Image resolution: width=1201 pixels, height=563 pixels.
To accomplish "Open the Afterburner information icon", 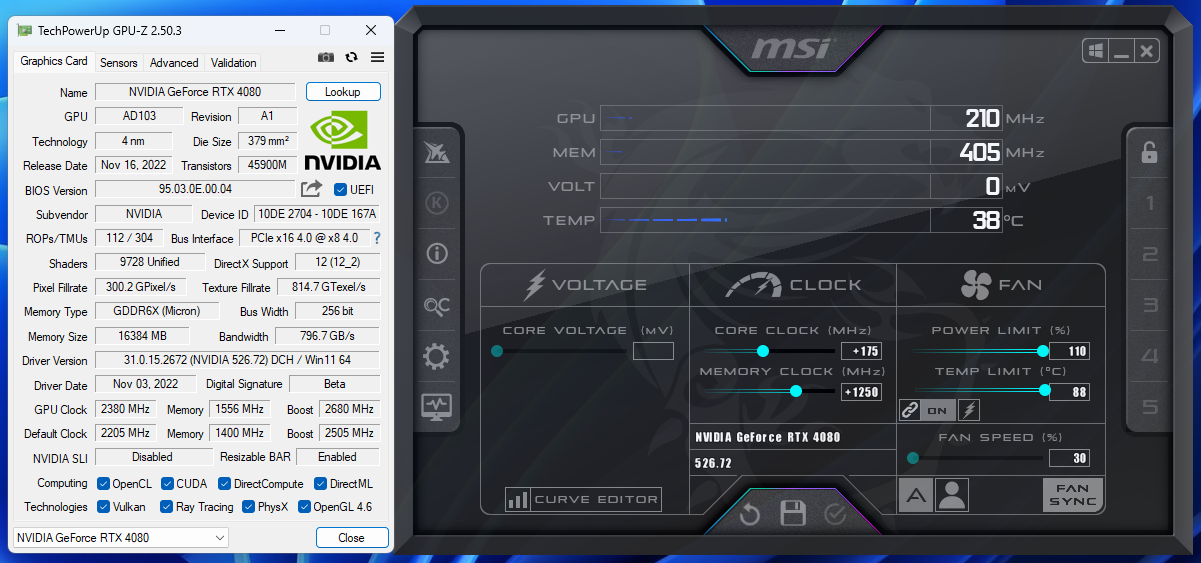I will [437, 254].
